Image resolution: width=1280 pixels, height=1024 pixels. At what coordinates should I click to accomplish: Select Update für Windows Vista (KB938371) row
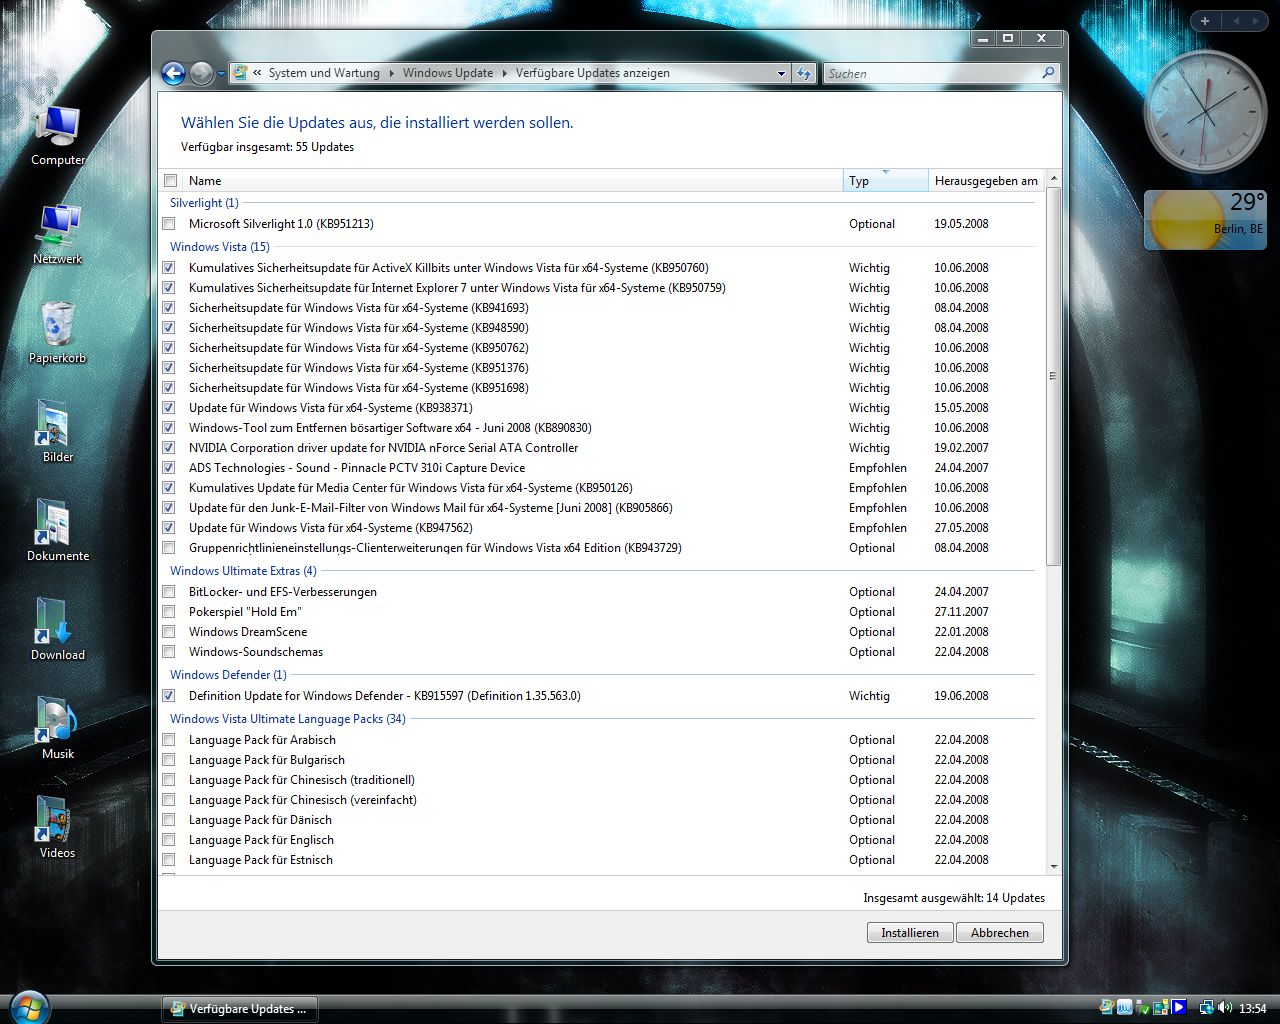(x=600, y=408)
